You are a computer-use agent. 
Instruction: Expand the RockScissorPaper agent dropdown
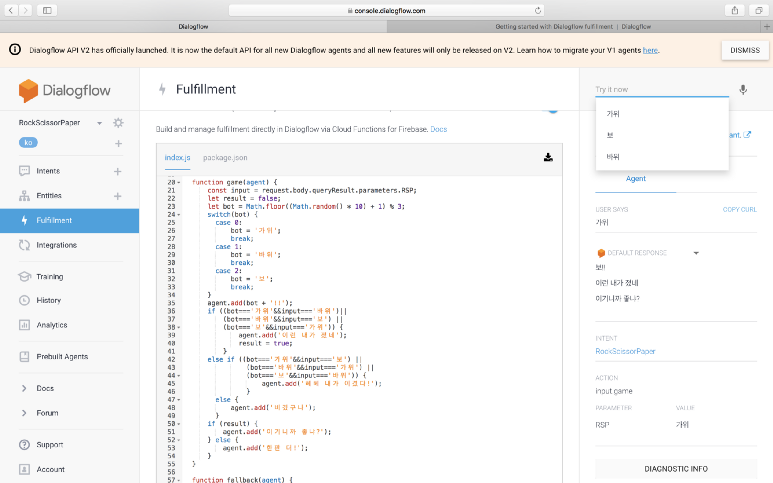[100, 123]
